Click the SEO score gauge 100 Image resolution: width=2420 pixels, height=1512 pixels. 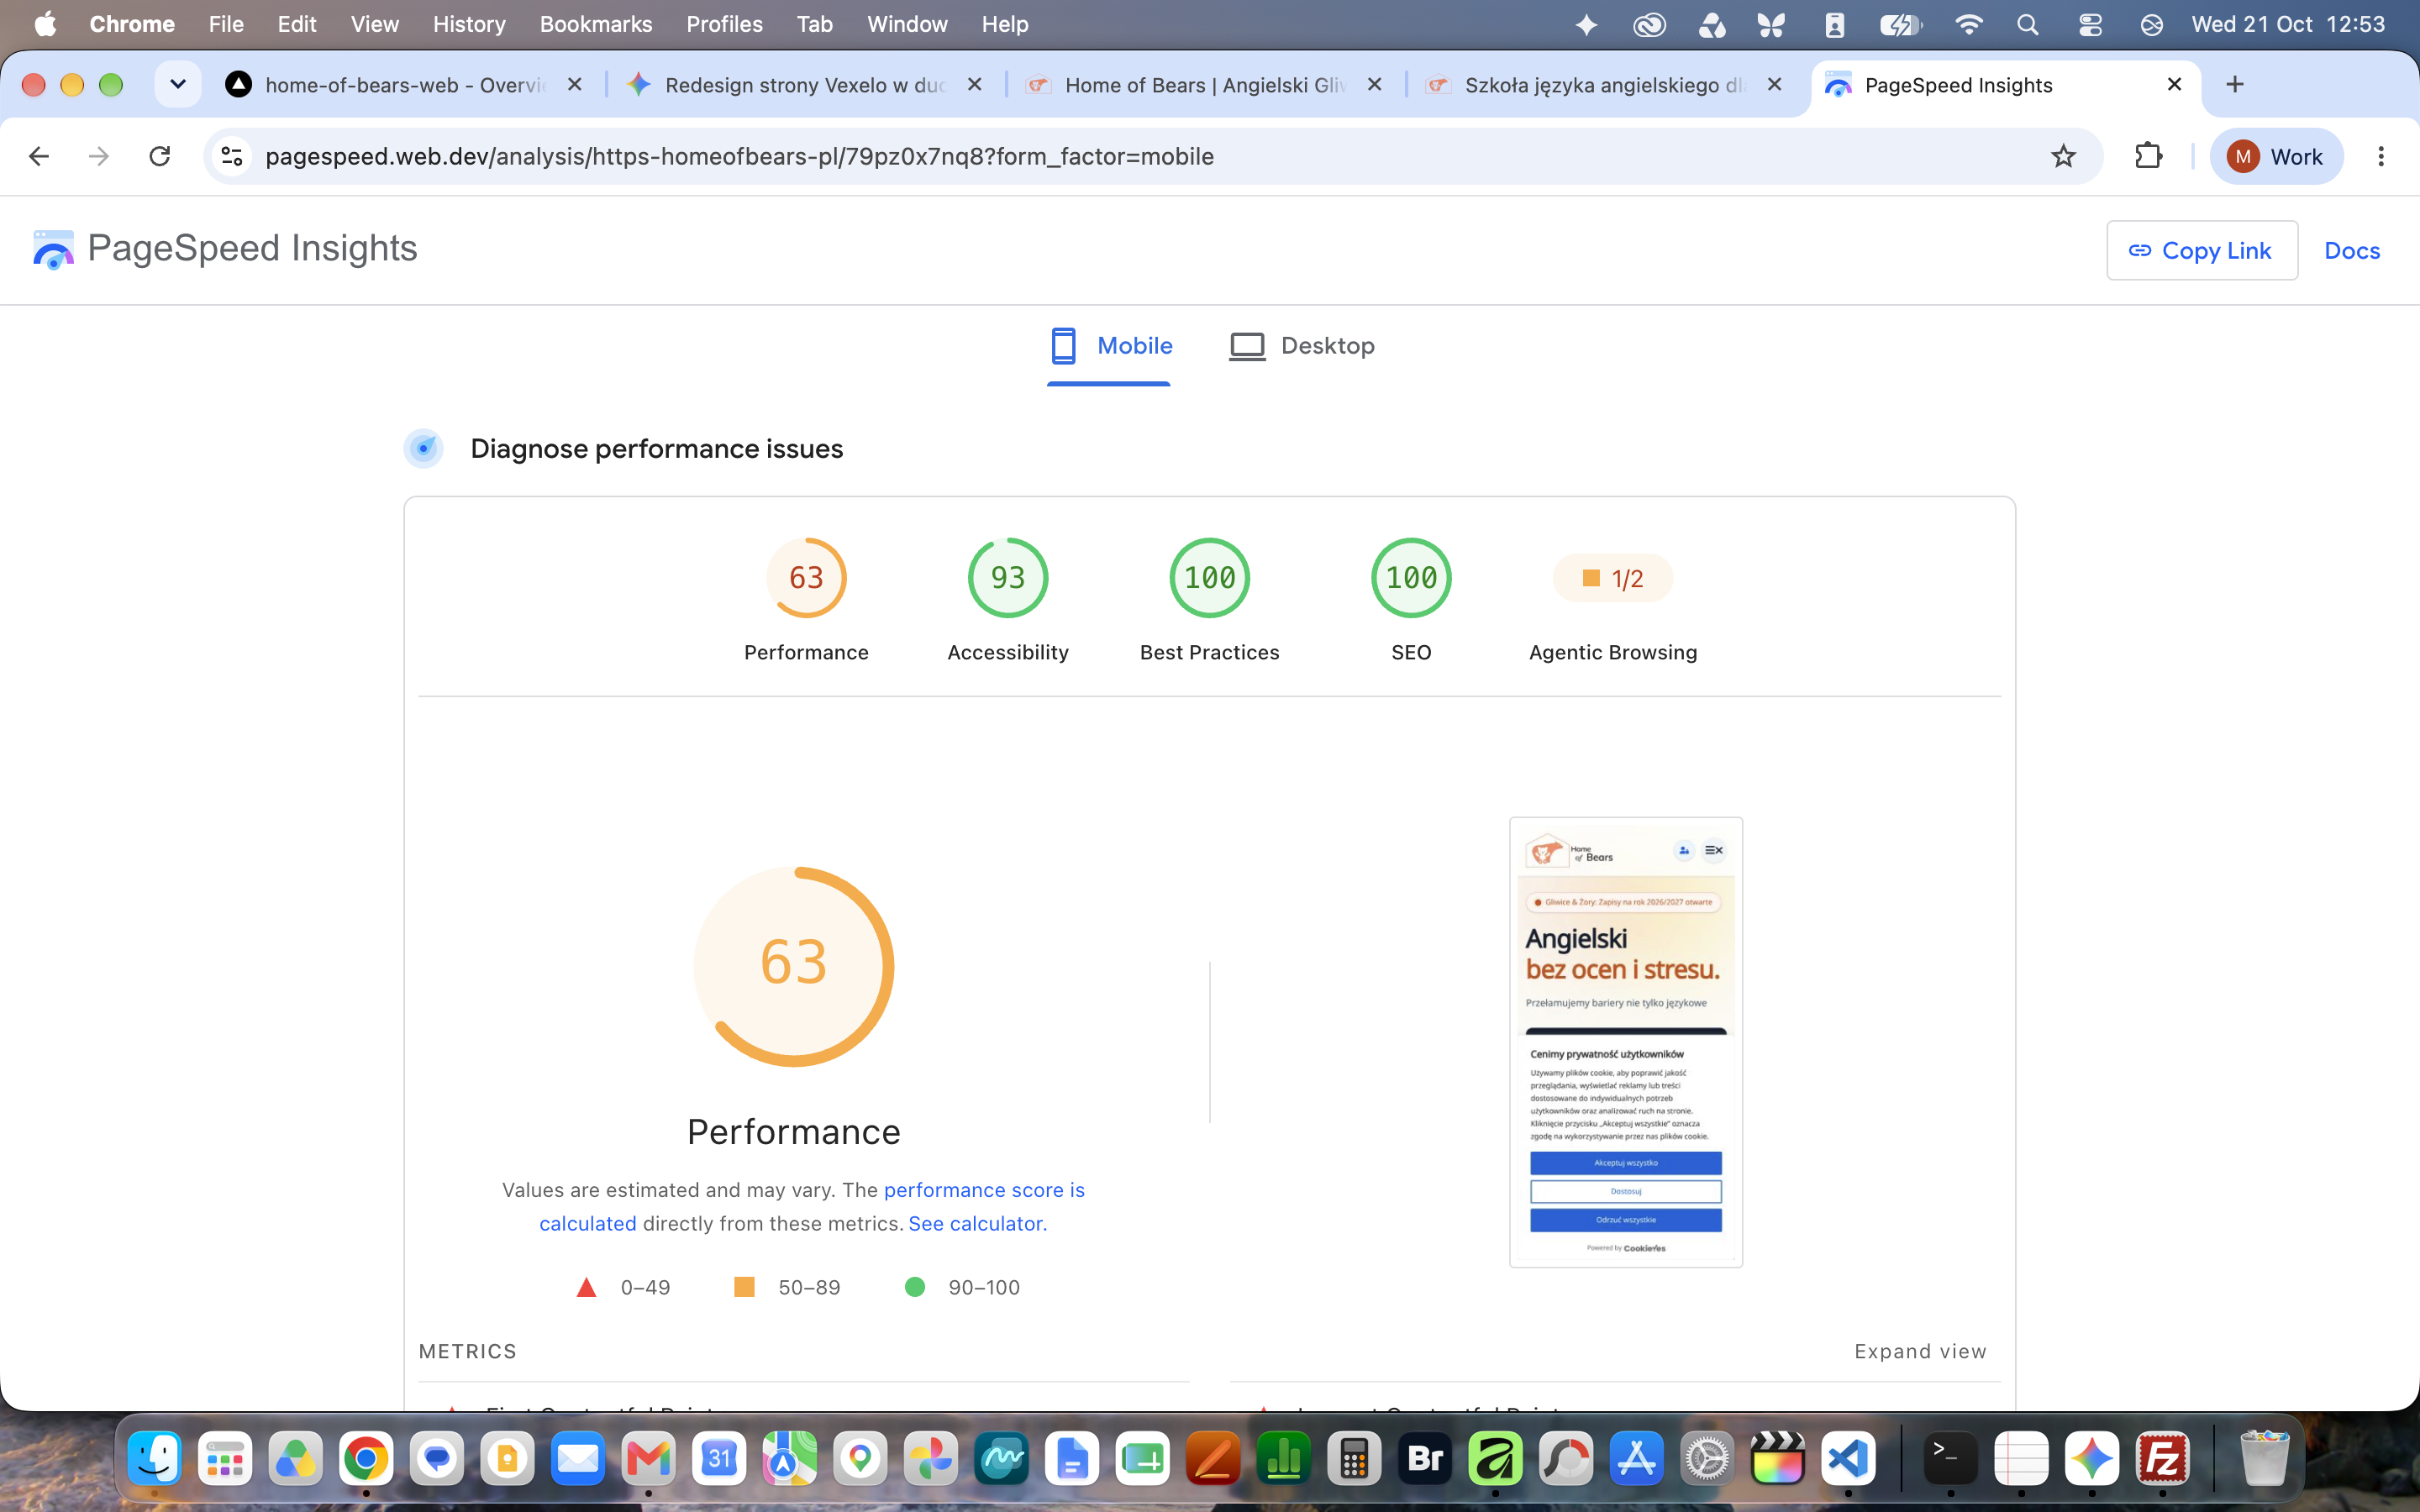[1411, 578]
